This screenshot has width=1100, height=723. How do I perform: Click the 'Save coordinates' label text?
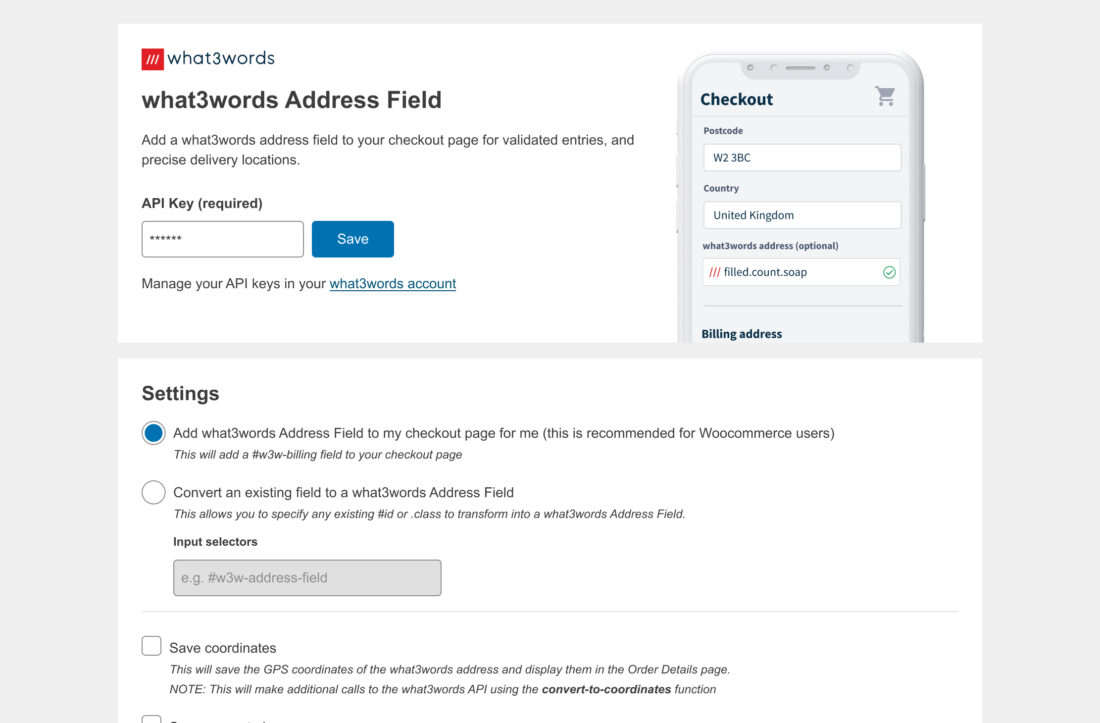click(x=223, y=648)
